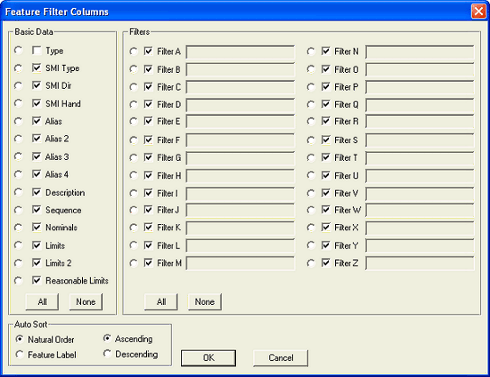490x377 pixels.
Task: Select the radio button beside Filter Z
Action: pos(311,263)
